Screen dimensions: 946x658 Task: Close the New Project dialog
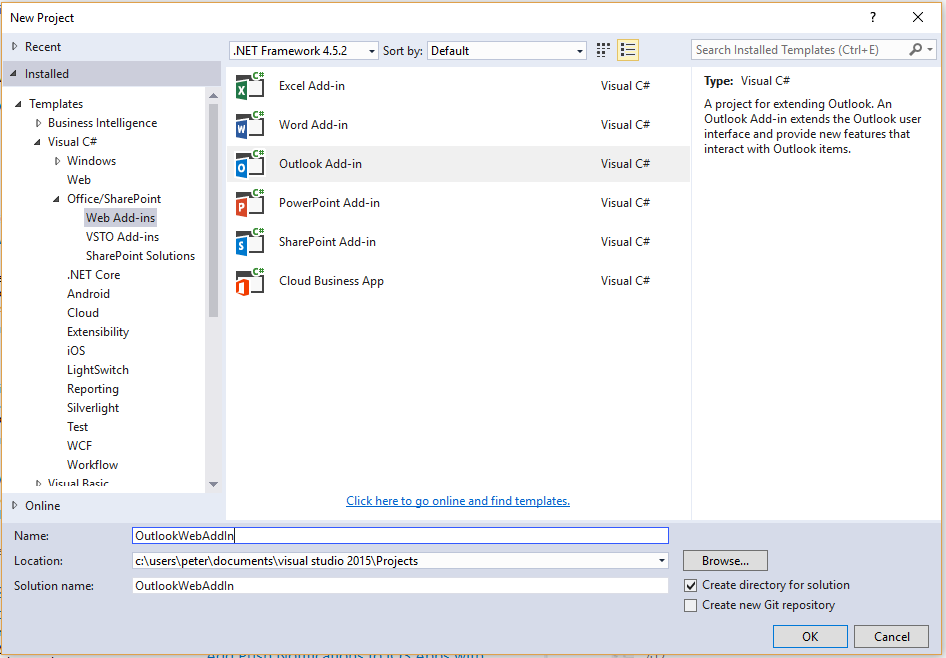pyautogui.click(x=918, y=17)
